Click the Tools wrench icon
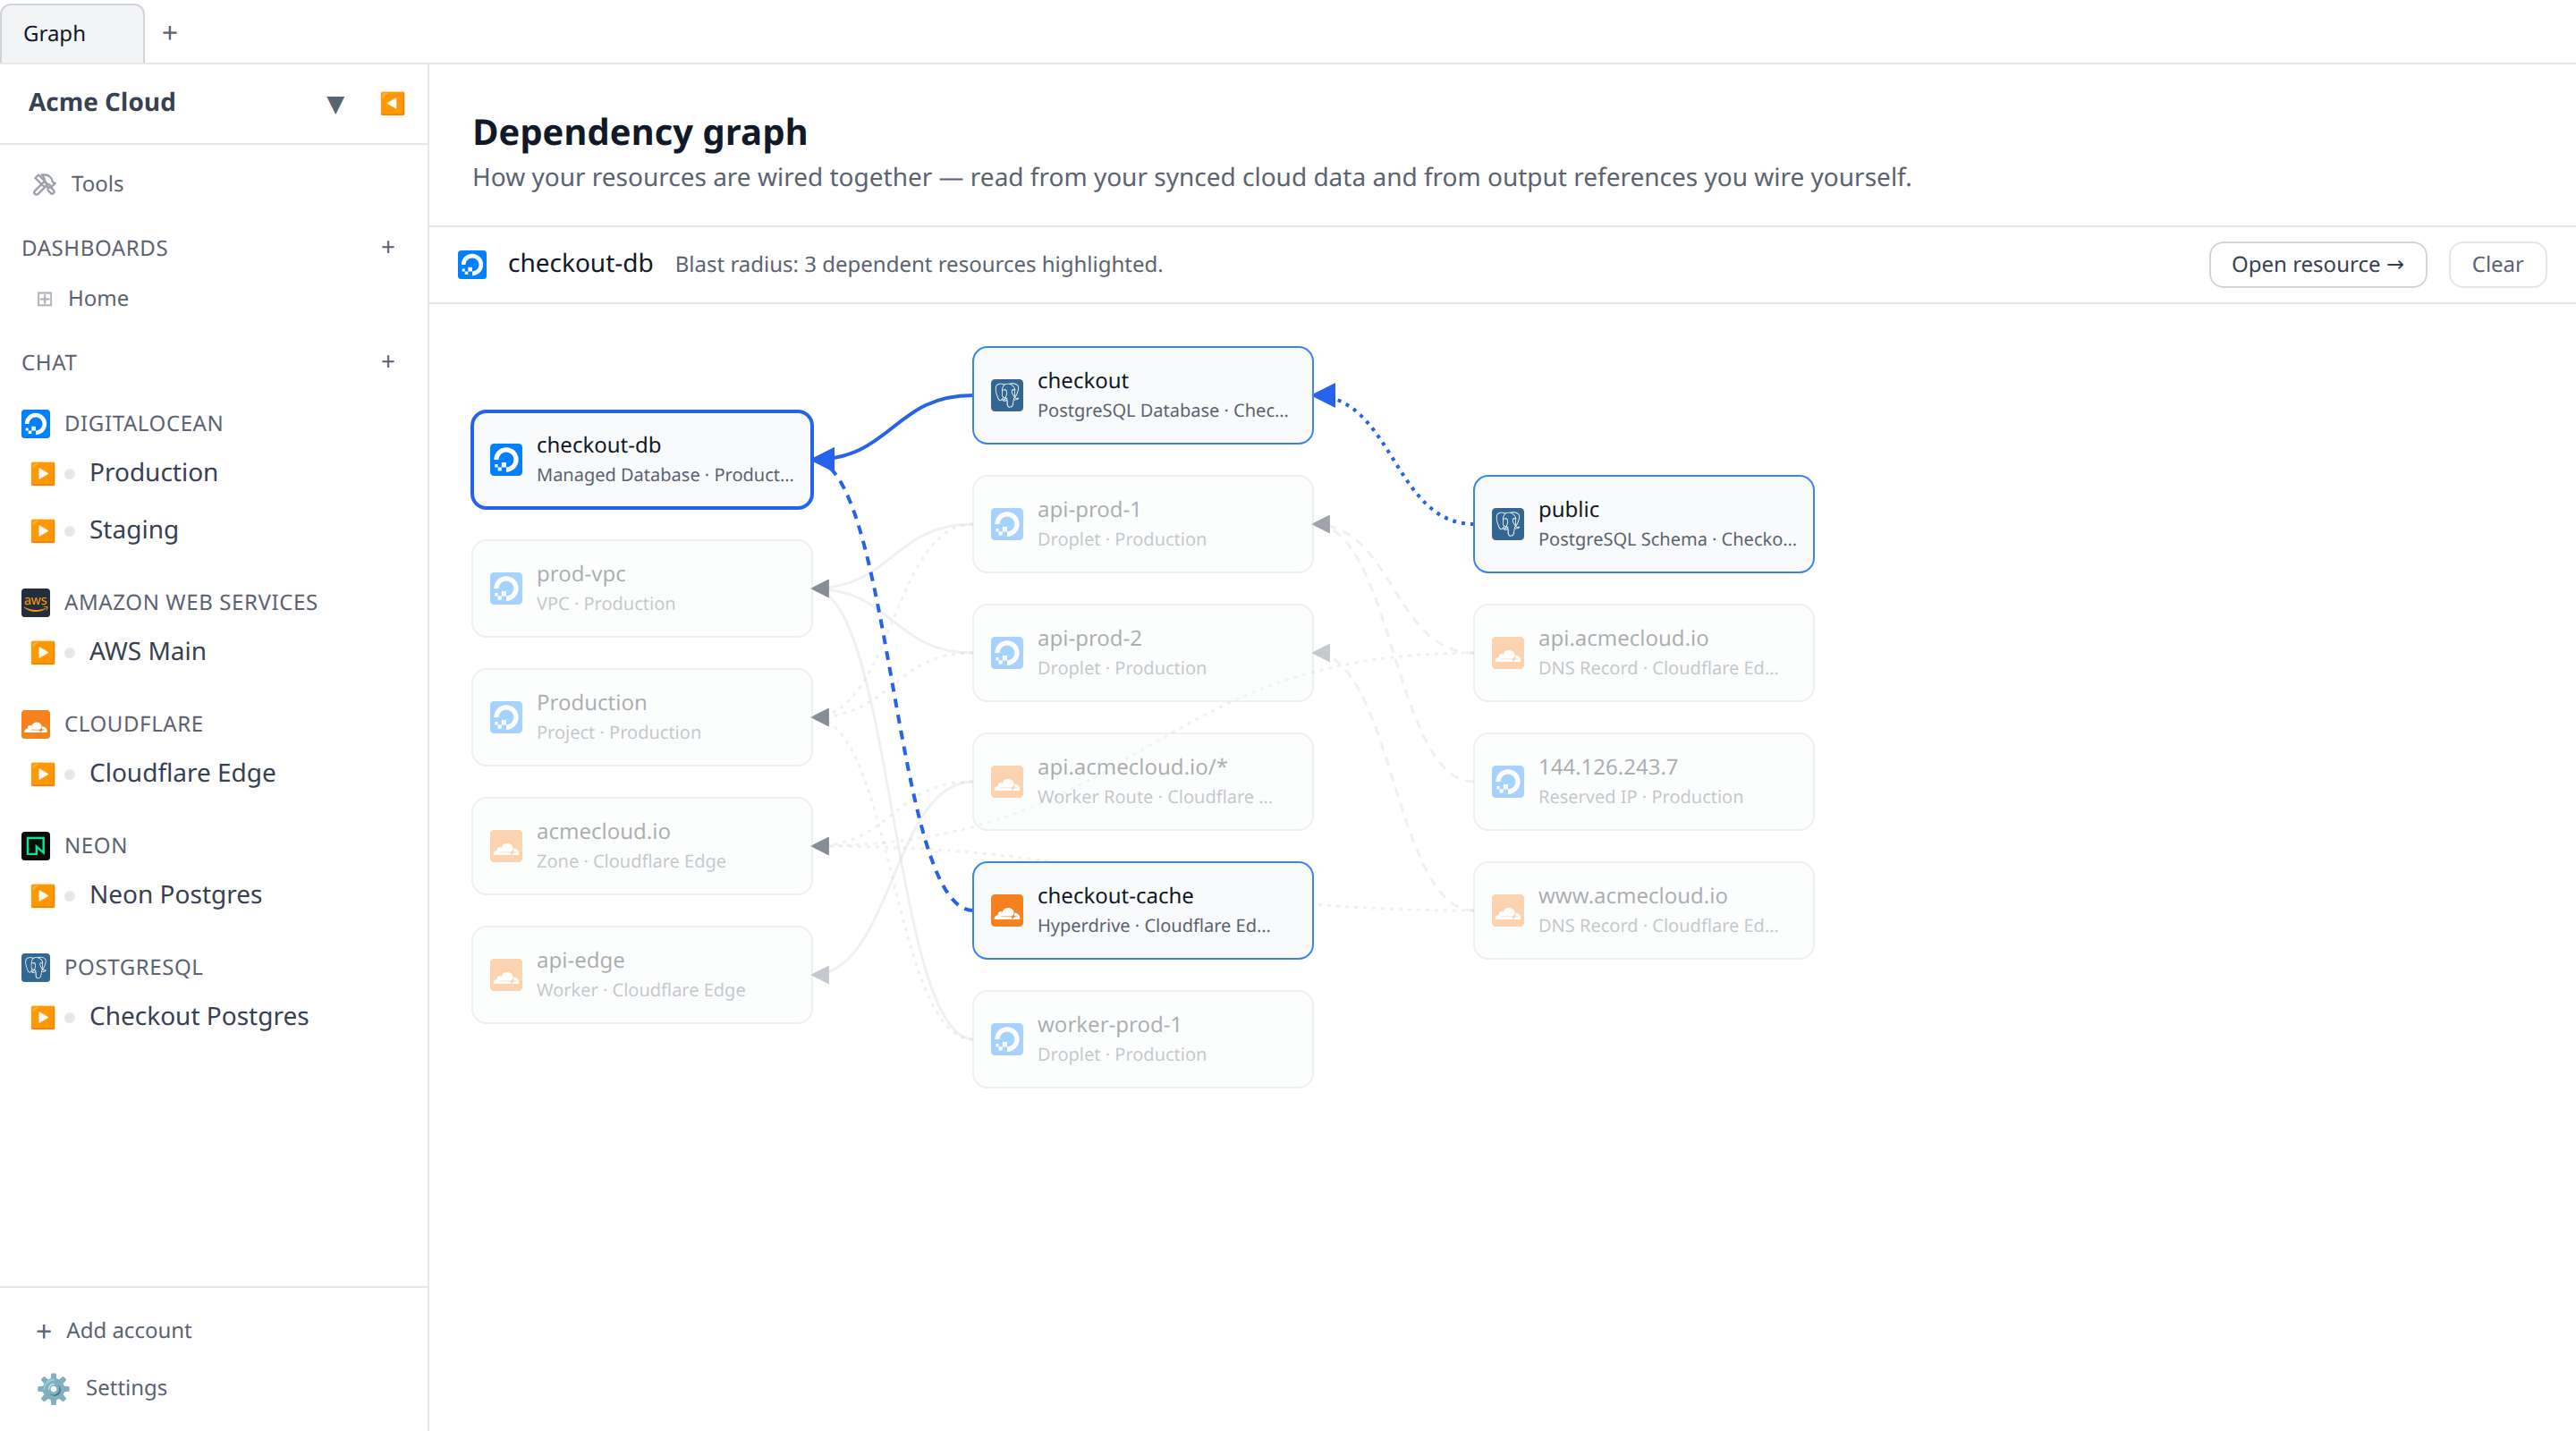The image size is (2576, 1431). [x=44, y=184]
